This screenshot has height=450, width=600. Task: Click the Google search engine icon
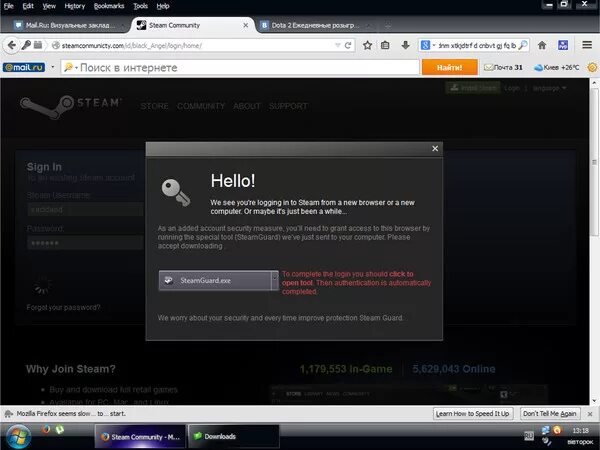(x=425, y=46)
